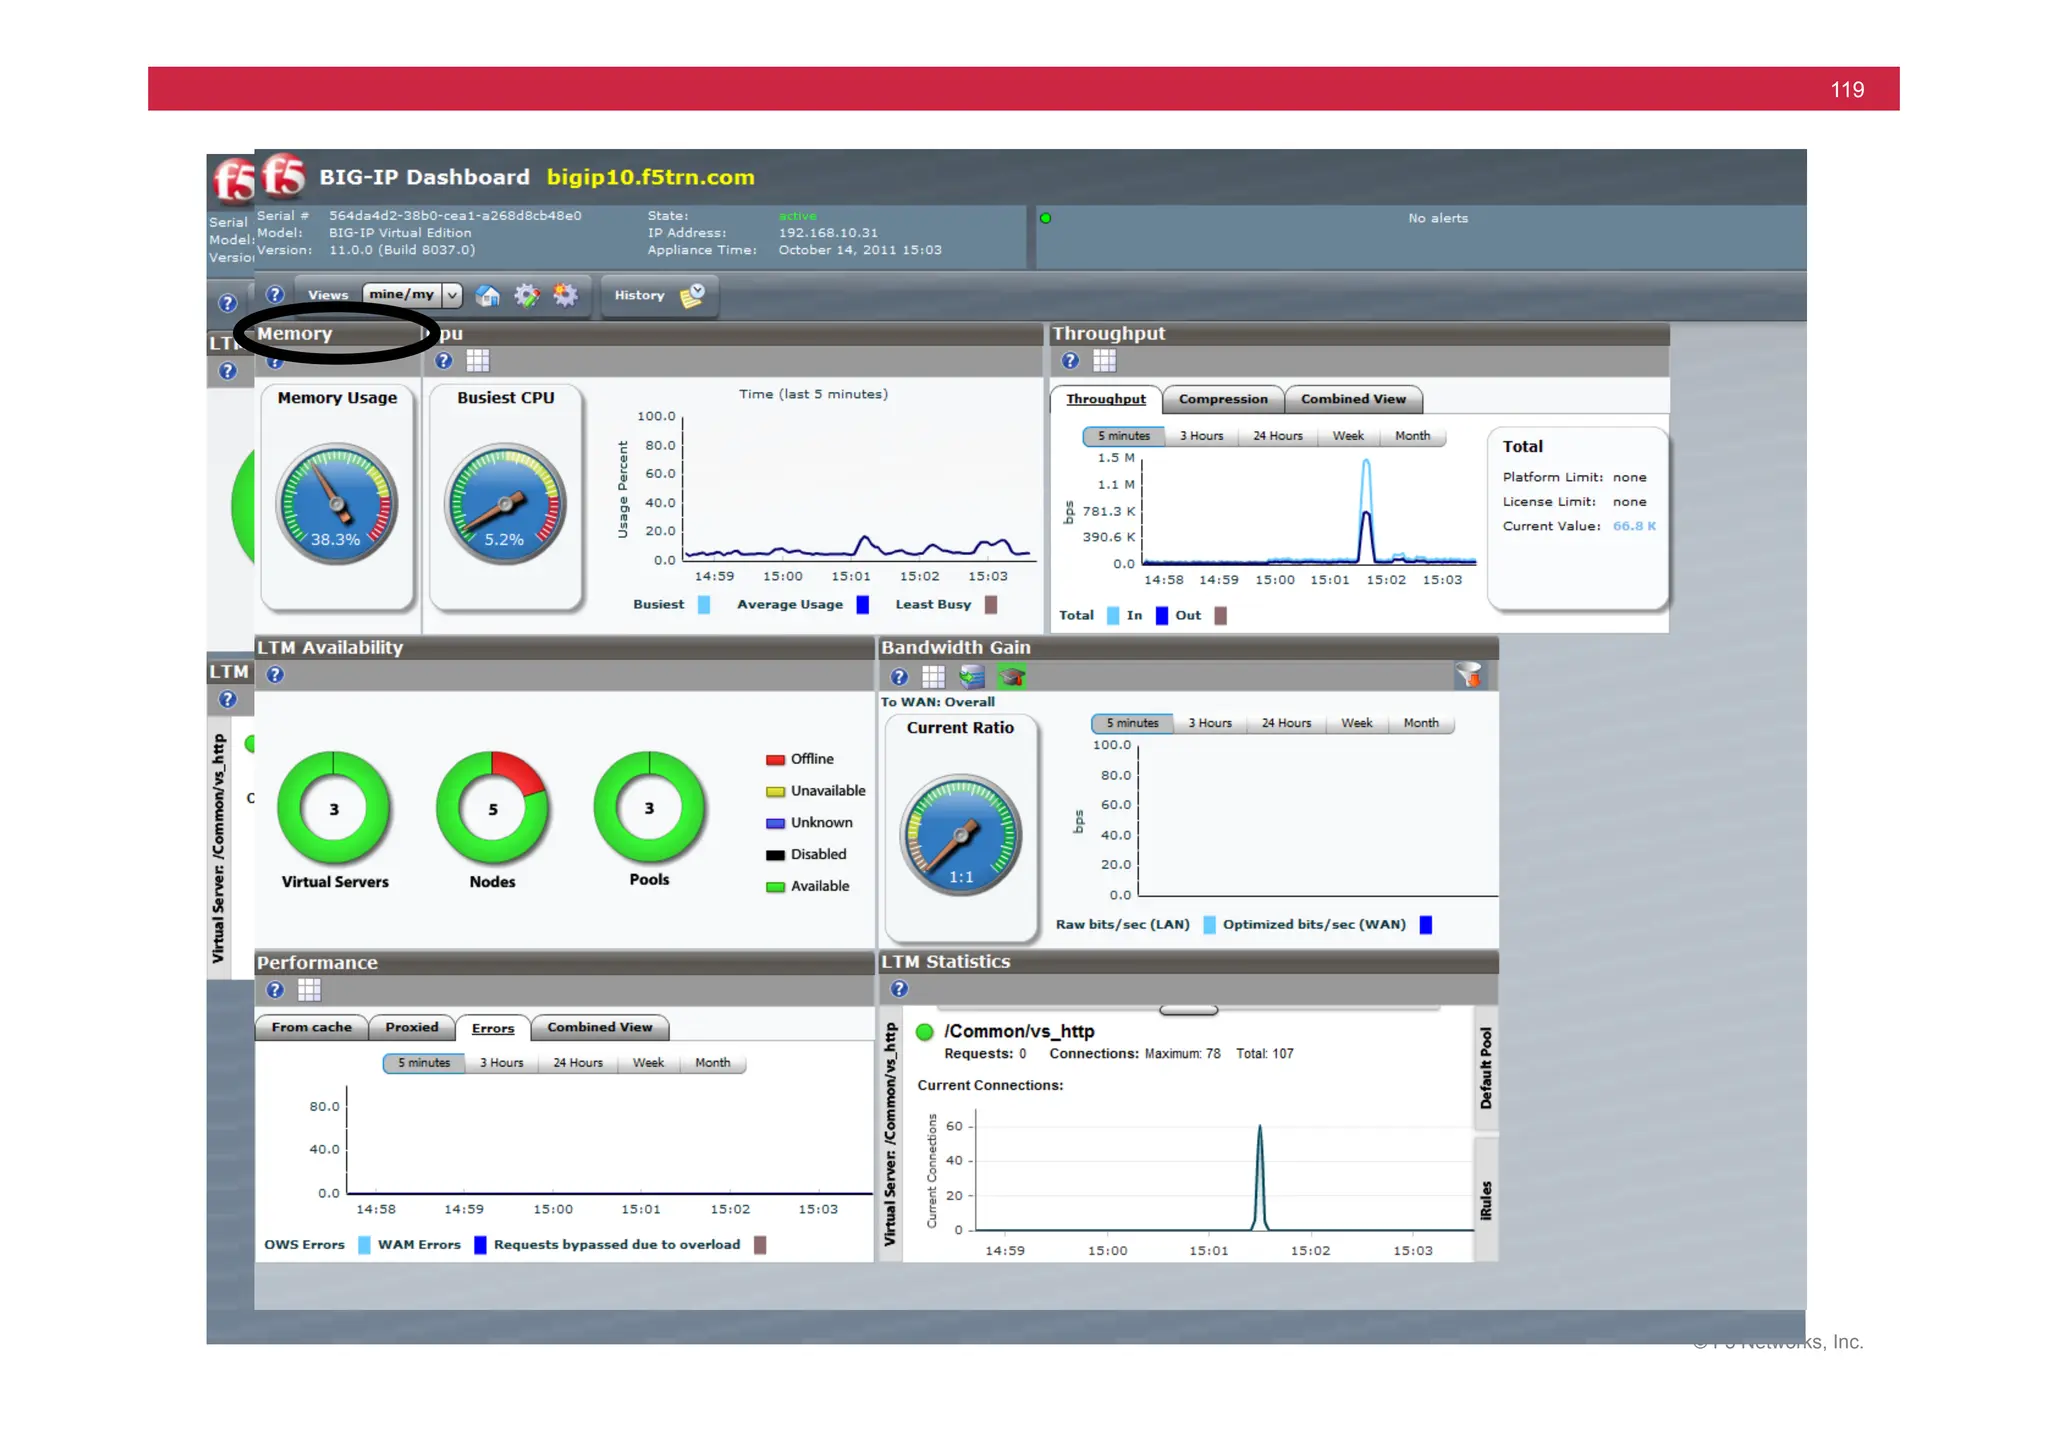Choose 5 minutes range in Bandwidth Gain

click(x=1132, y=723)
